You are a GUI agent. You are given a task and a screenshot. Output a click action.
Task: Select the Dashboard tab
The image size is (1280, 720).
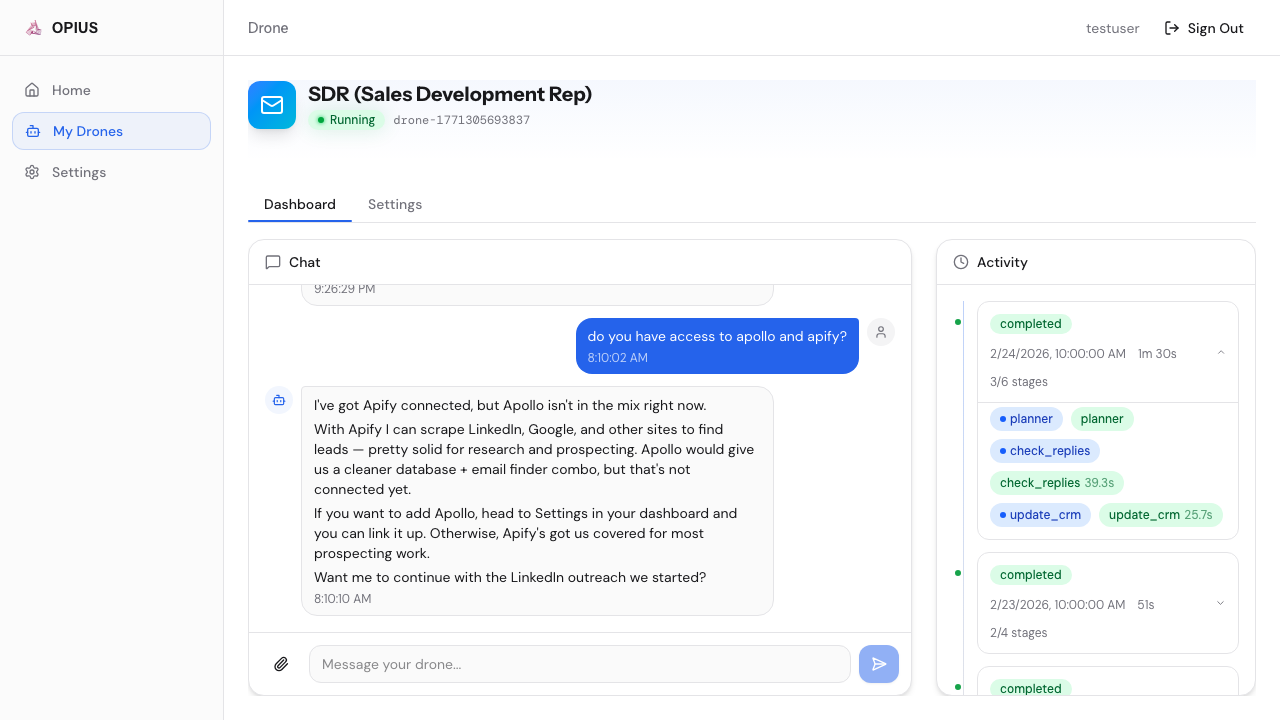click(x=300, y=204)
